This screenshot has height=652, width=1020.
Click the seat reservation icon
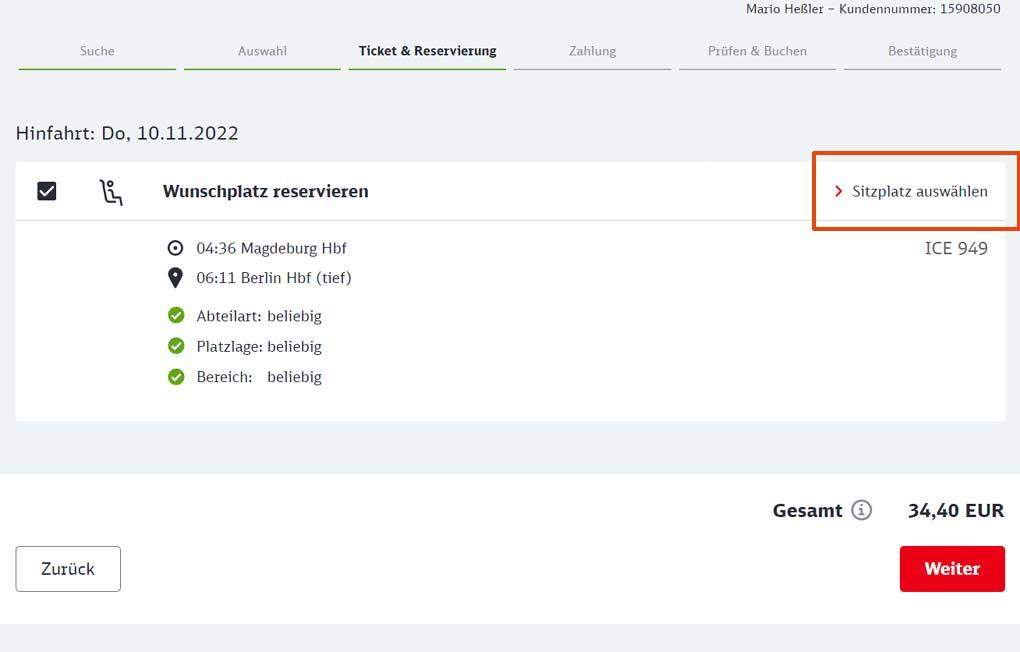pyautogui.click(x=111, y=192)
